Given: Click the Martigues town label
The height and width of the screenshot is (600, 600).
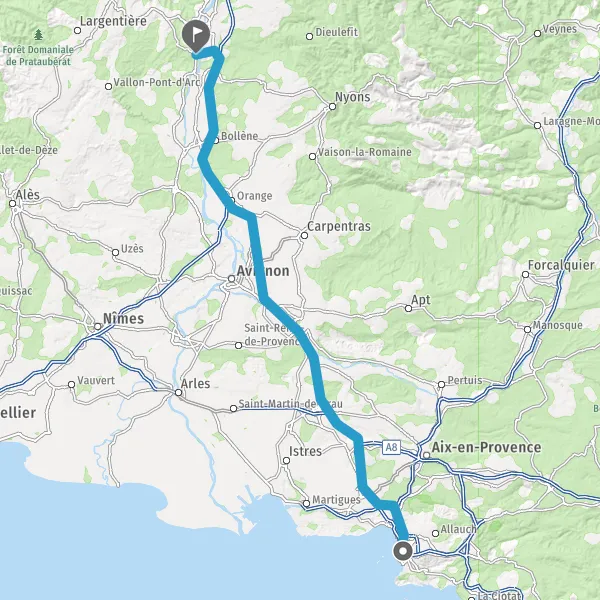Looking at the screenshot, I should coord(336,500).
